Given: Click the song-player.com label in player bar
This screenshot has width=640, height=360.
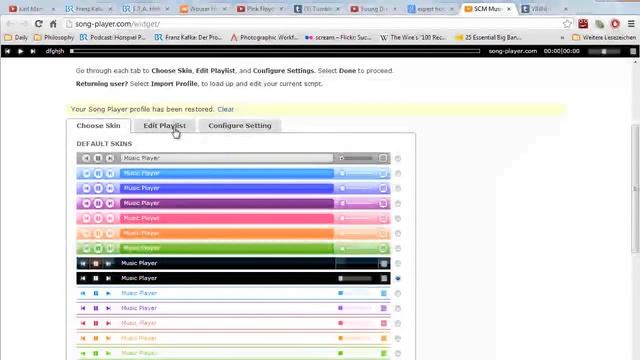Looking at the screenshot, I should tap(513, 51).
